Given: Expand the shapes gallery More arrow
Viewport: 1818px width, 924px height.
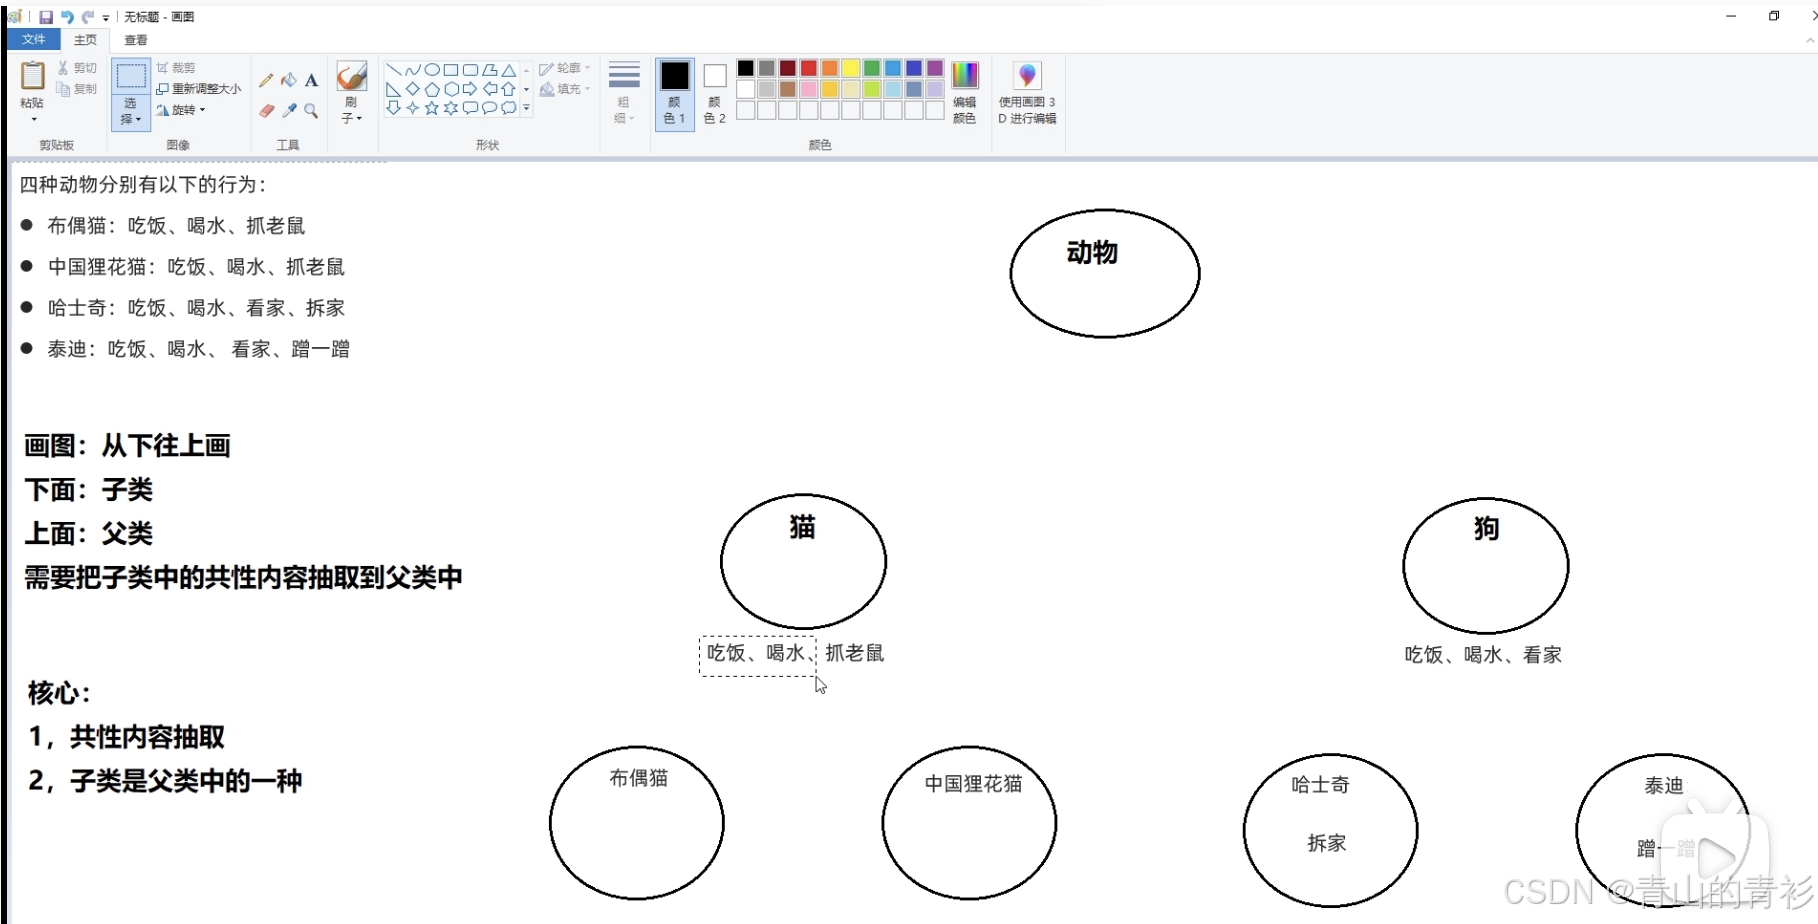Looking at the screenshot, I should click(526, 108).
